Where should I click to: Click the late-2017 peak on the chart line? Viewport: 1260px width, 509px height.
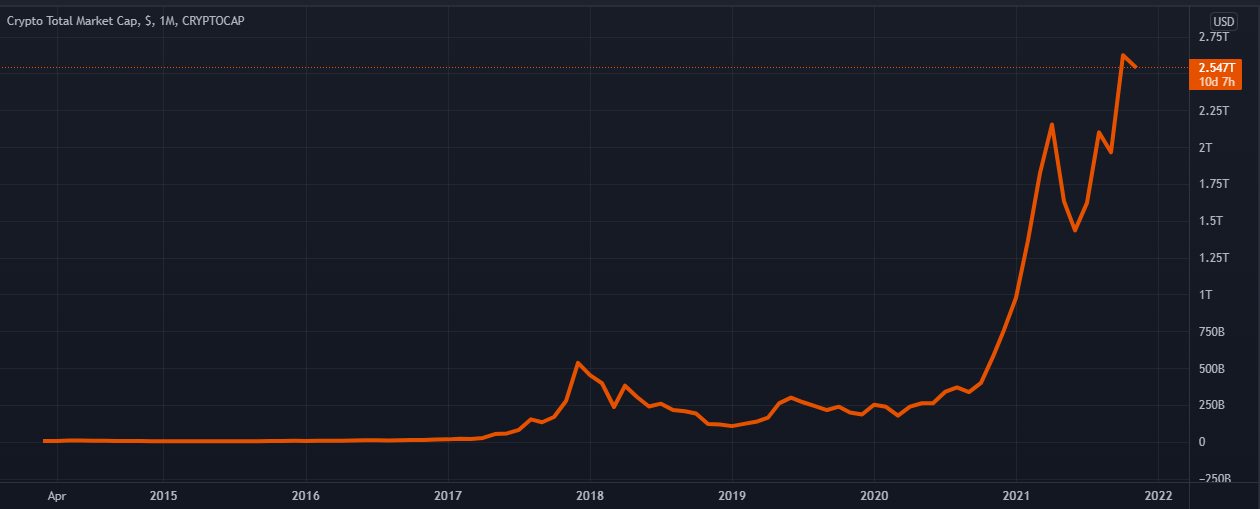click(578, 363)
